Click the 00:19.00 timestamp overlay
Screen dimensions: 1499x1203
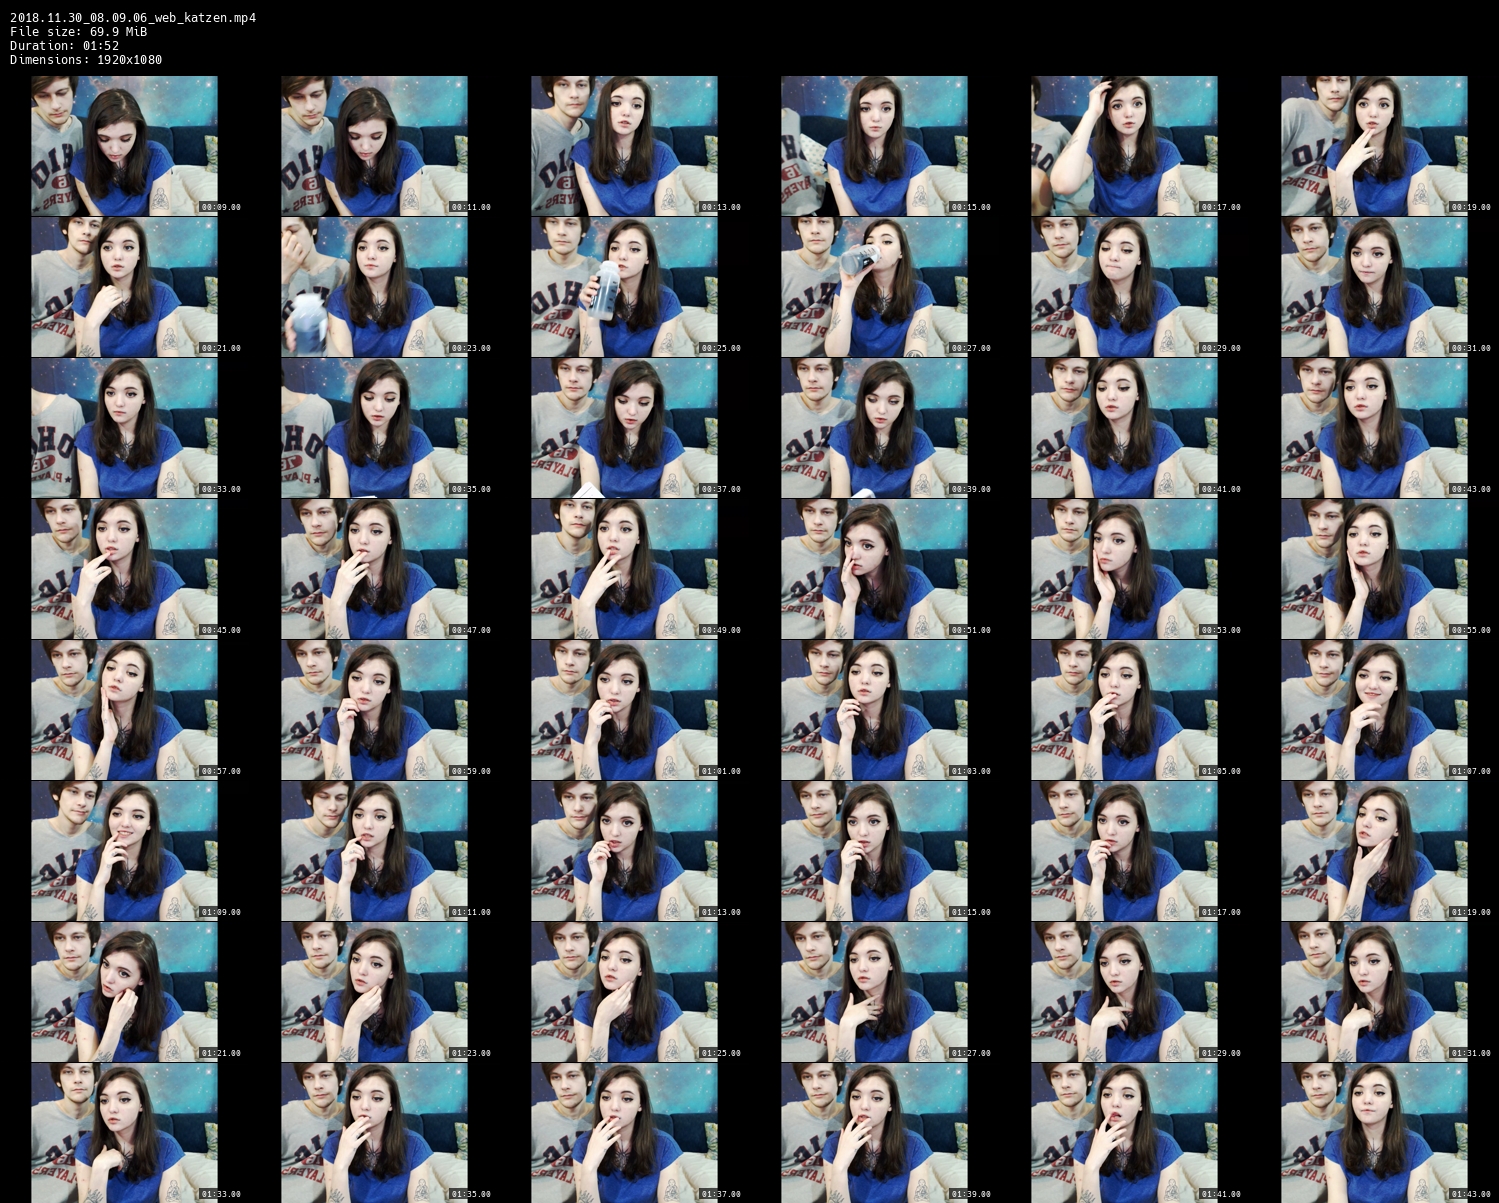(1470, 207)
